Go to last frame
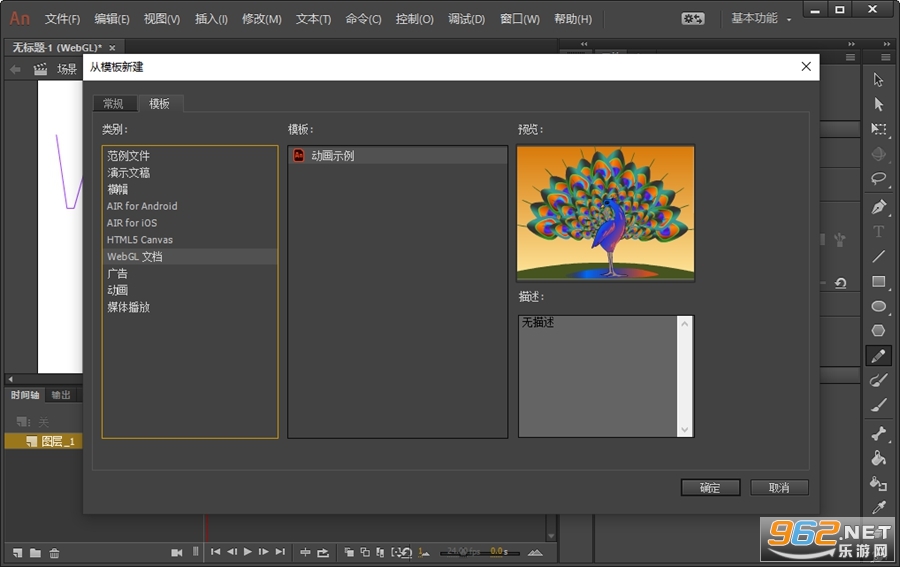 (280, 552)
